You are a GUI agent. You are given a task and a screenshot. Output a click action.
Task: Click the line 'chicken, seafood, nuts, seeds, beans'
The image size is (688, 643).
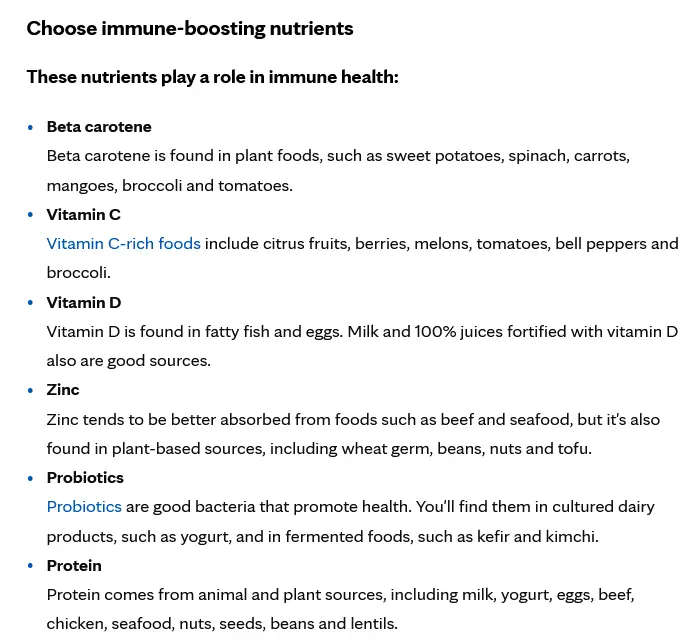[x=222, y=624]
